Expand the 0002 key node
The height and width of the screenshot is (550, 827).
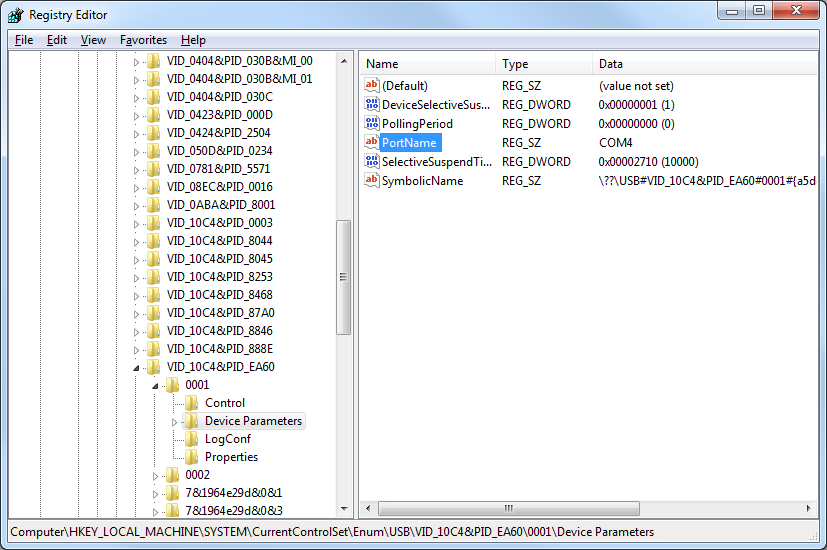pyautogui.click(x=156, y=475)
